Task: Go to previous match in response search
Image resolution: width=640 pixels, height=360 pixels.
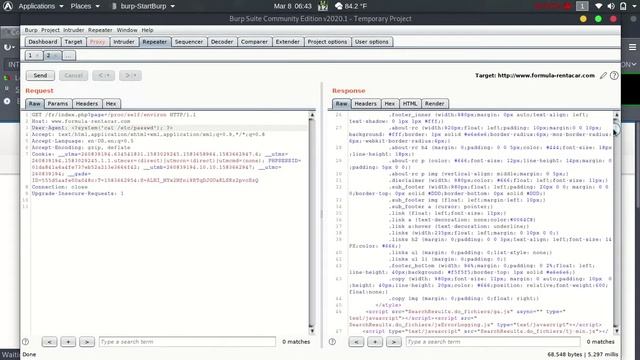Action: coord(356,342)
